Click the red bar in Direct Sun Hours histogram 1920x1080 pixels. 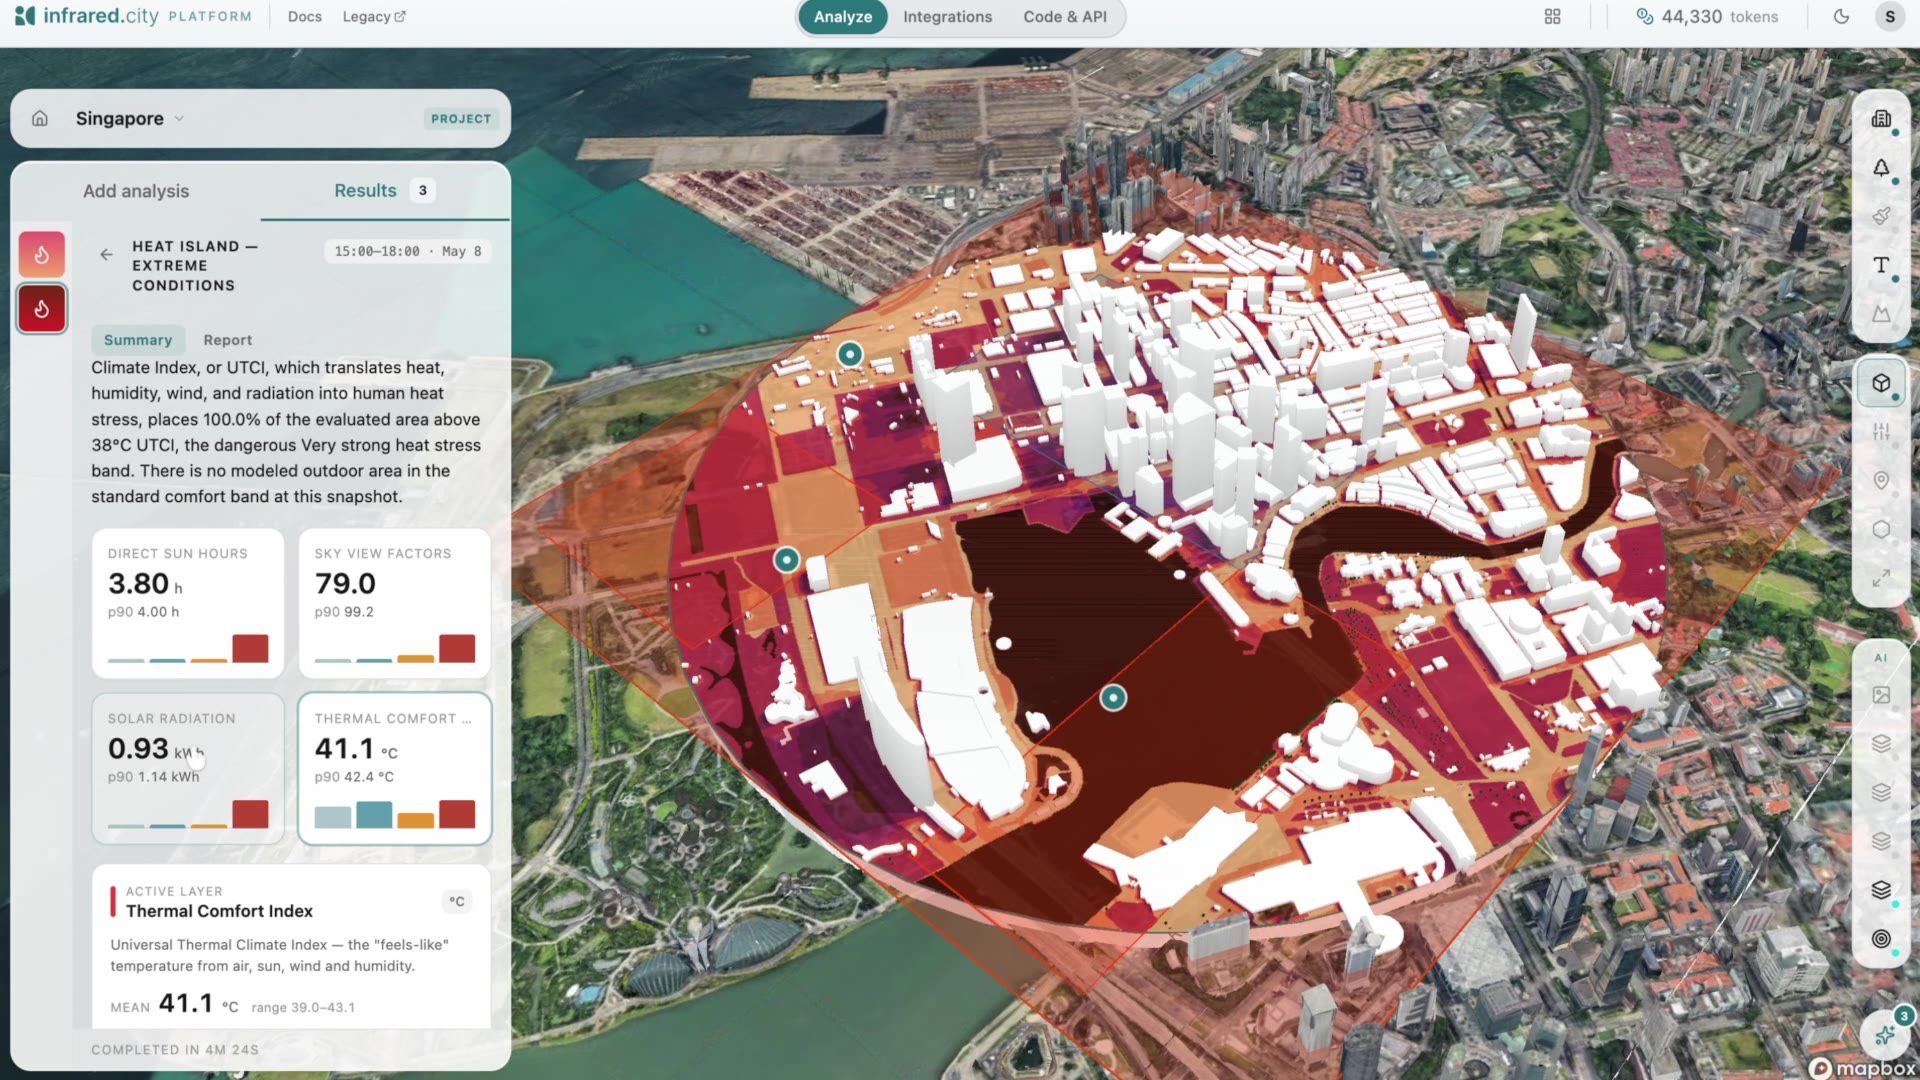250,648
